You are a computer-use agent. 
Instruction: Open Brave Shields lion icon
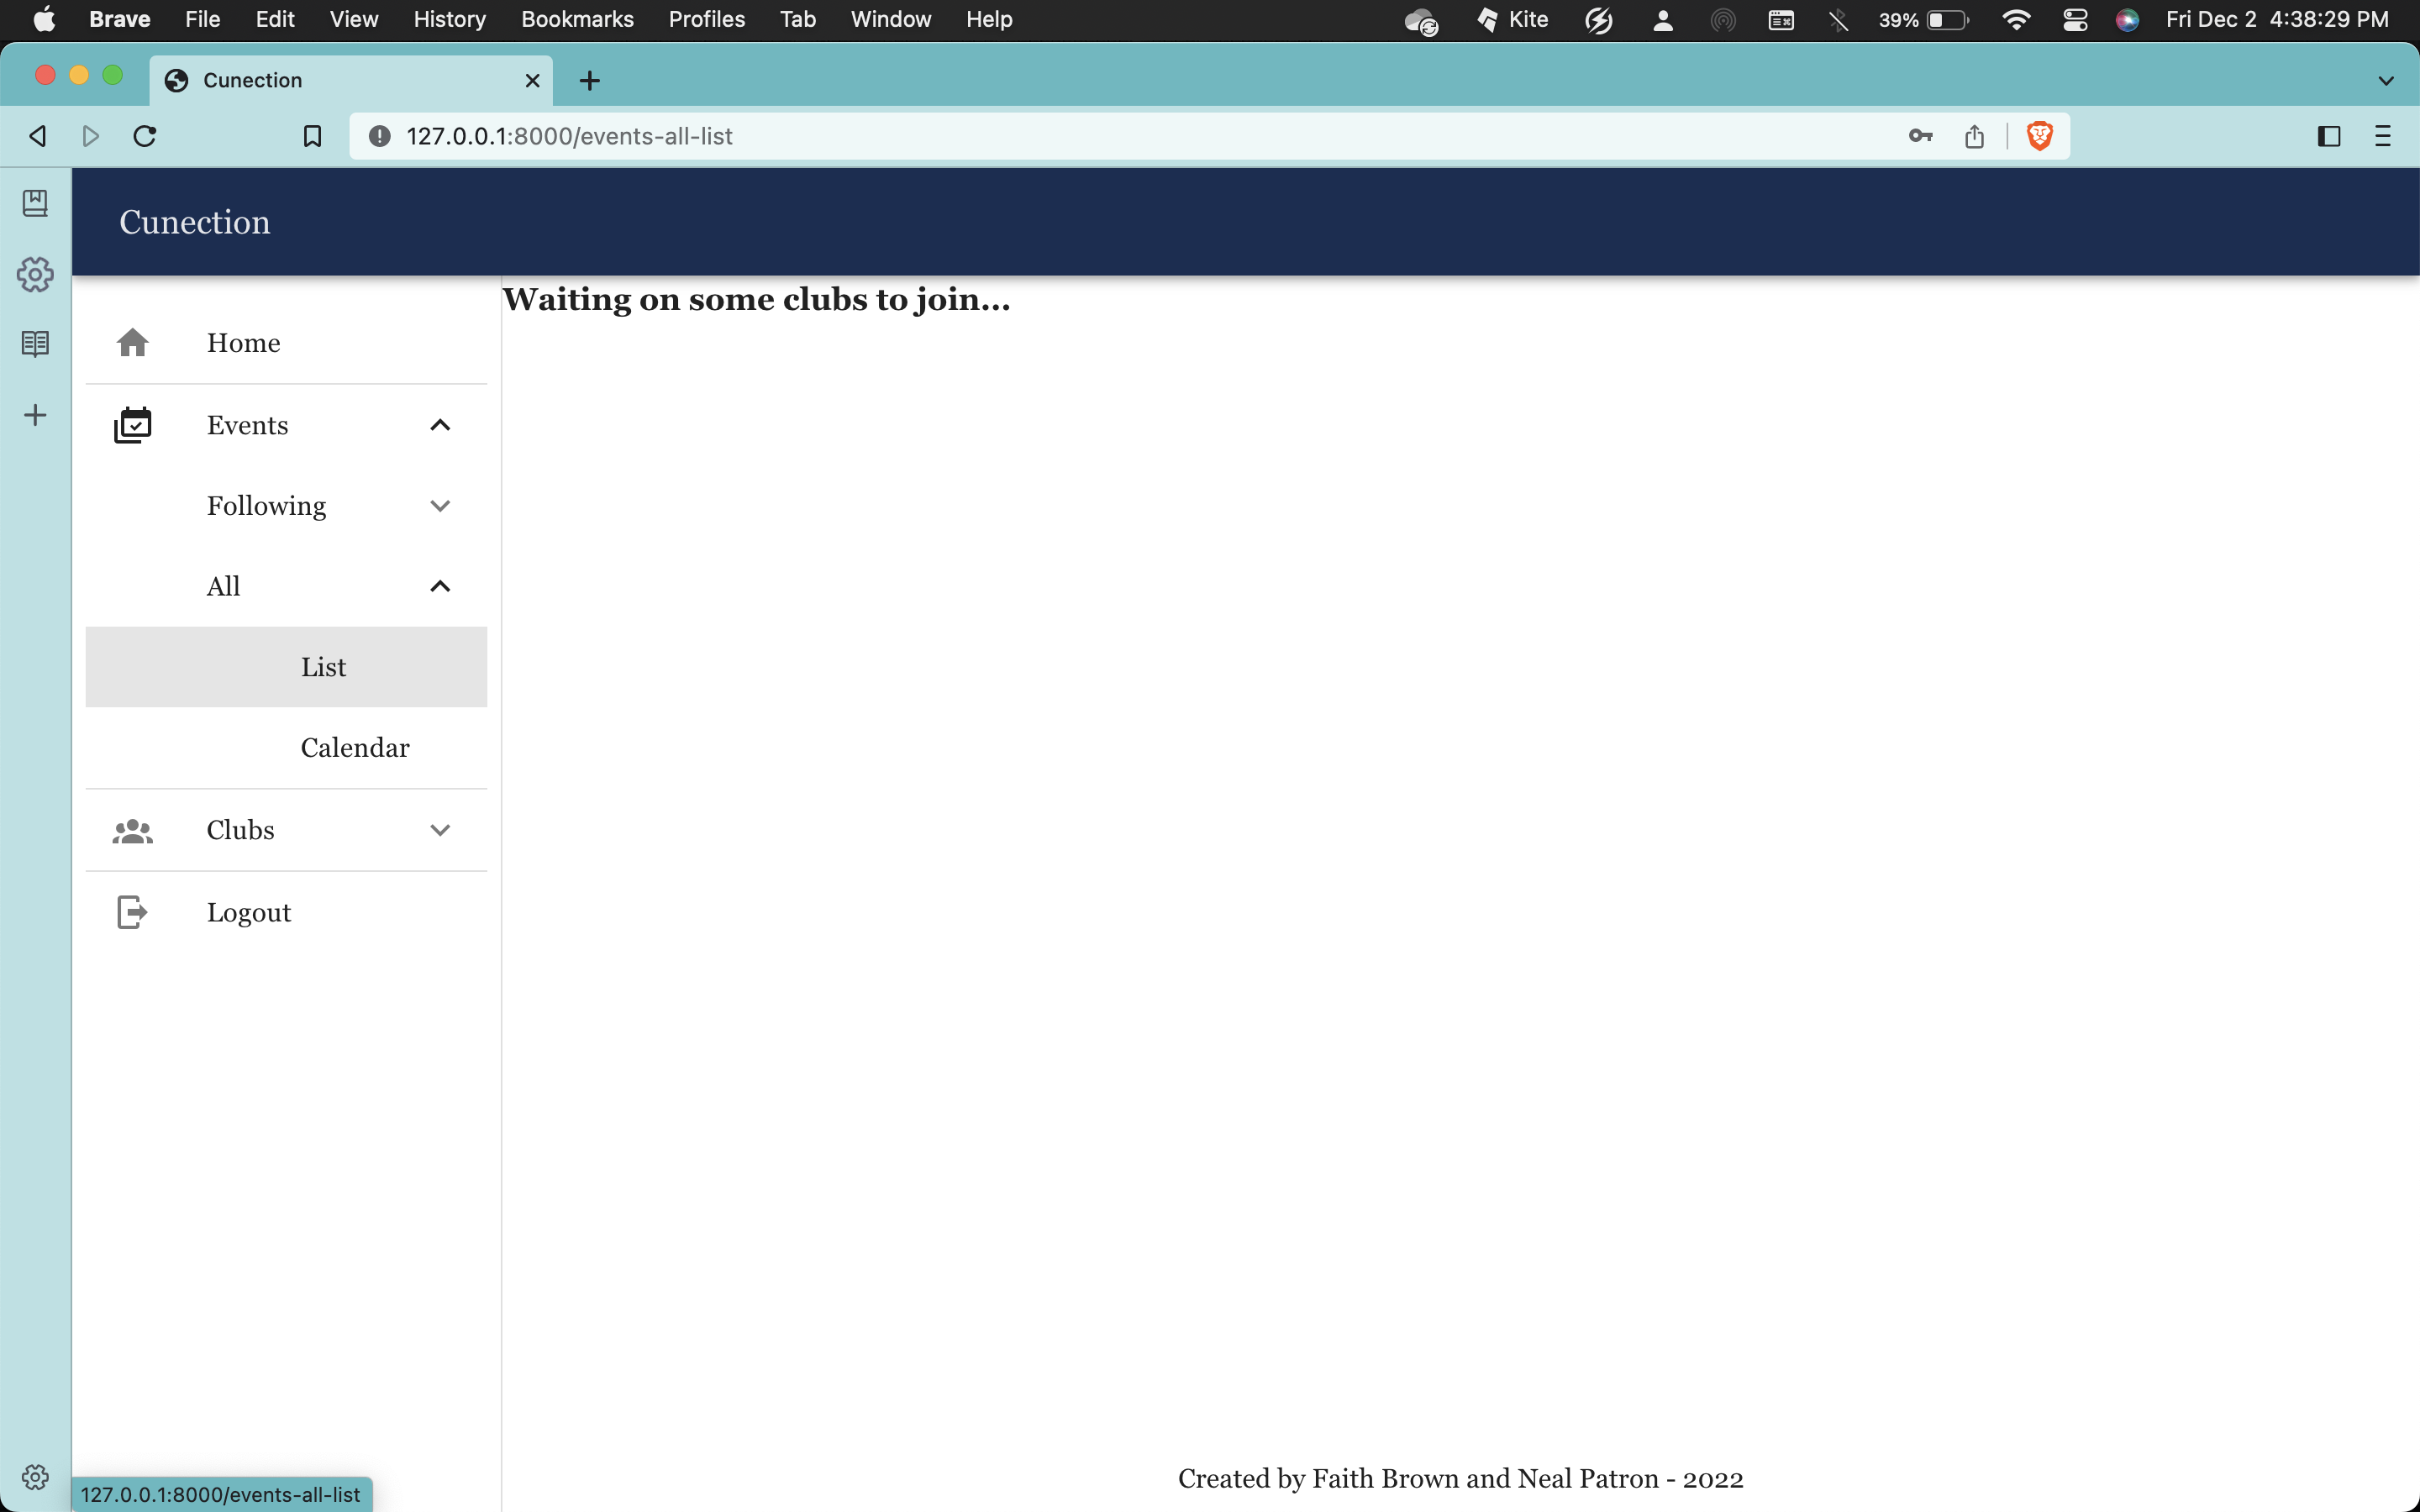[x=2039, y=136]
